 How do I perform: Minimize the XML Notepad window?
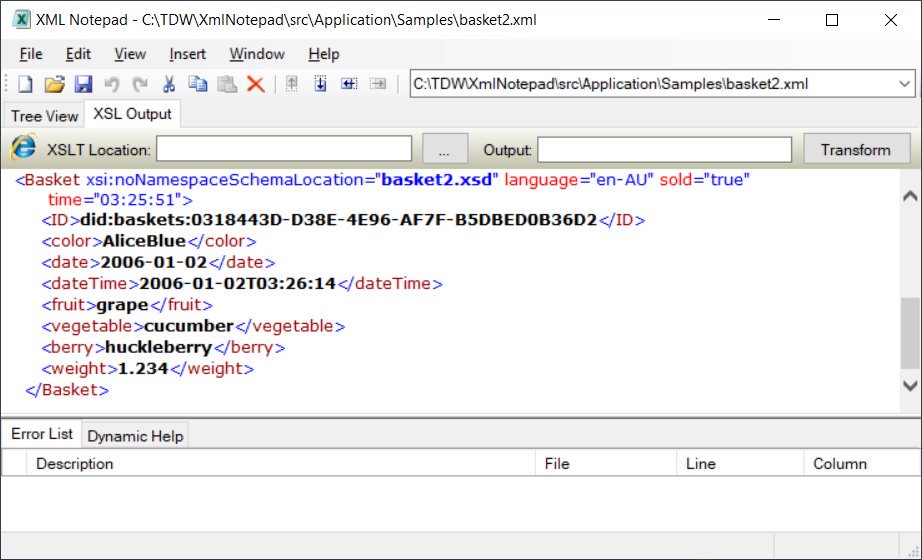click(774, 19)
